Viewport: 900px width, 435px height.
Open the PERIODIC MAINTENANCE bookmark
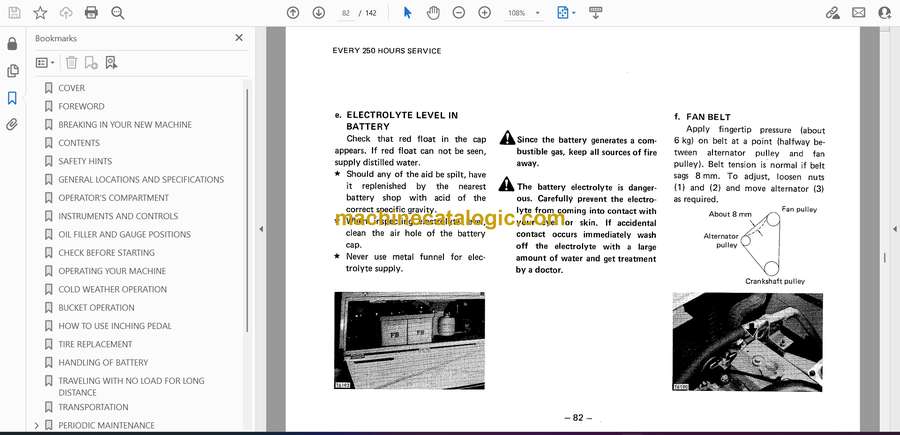(106, 425)
